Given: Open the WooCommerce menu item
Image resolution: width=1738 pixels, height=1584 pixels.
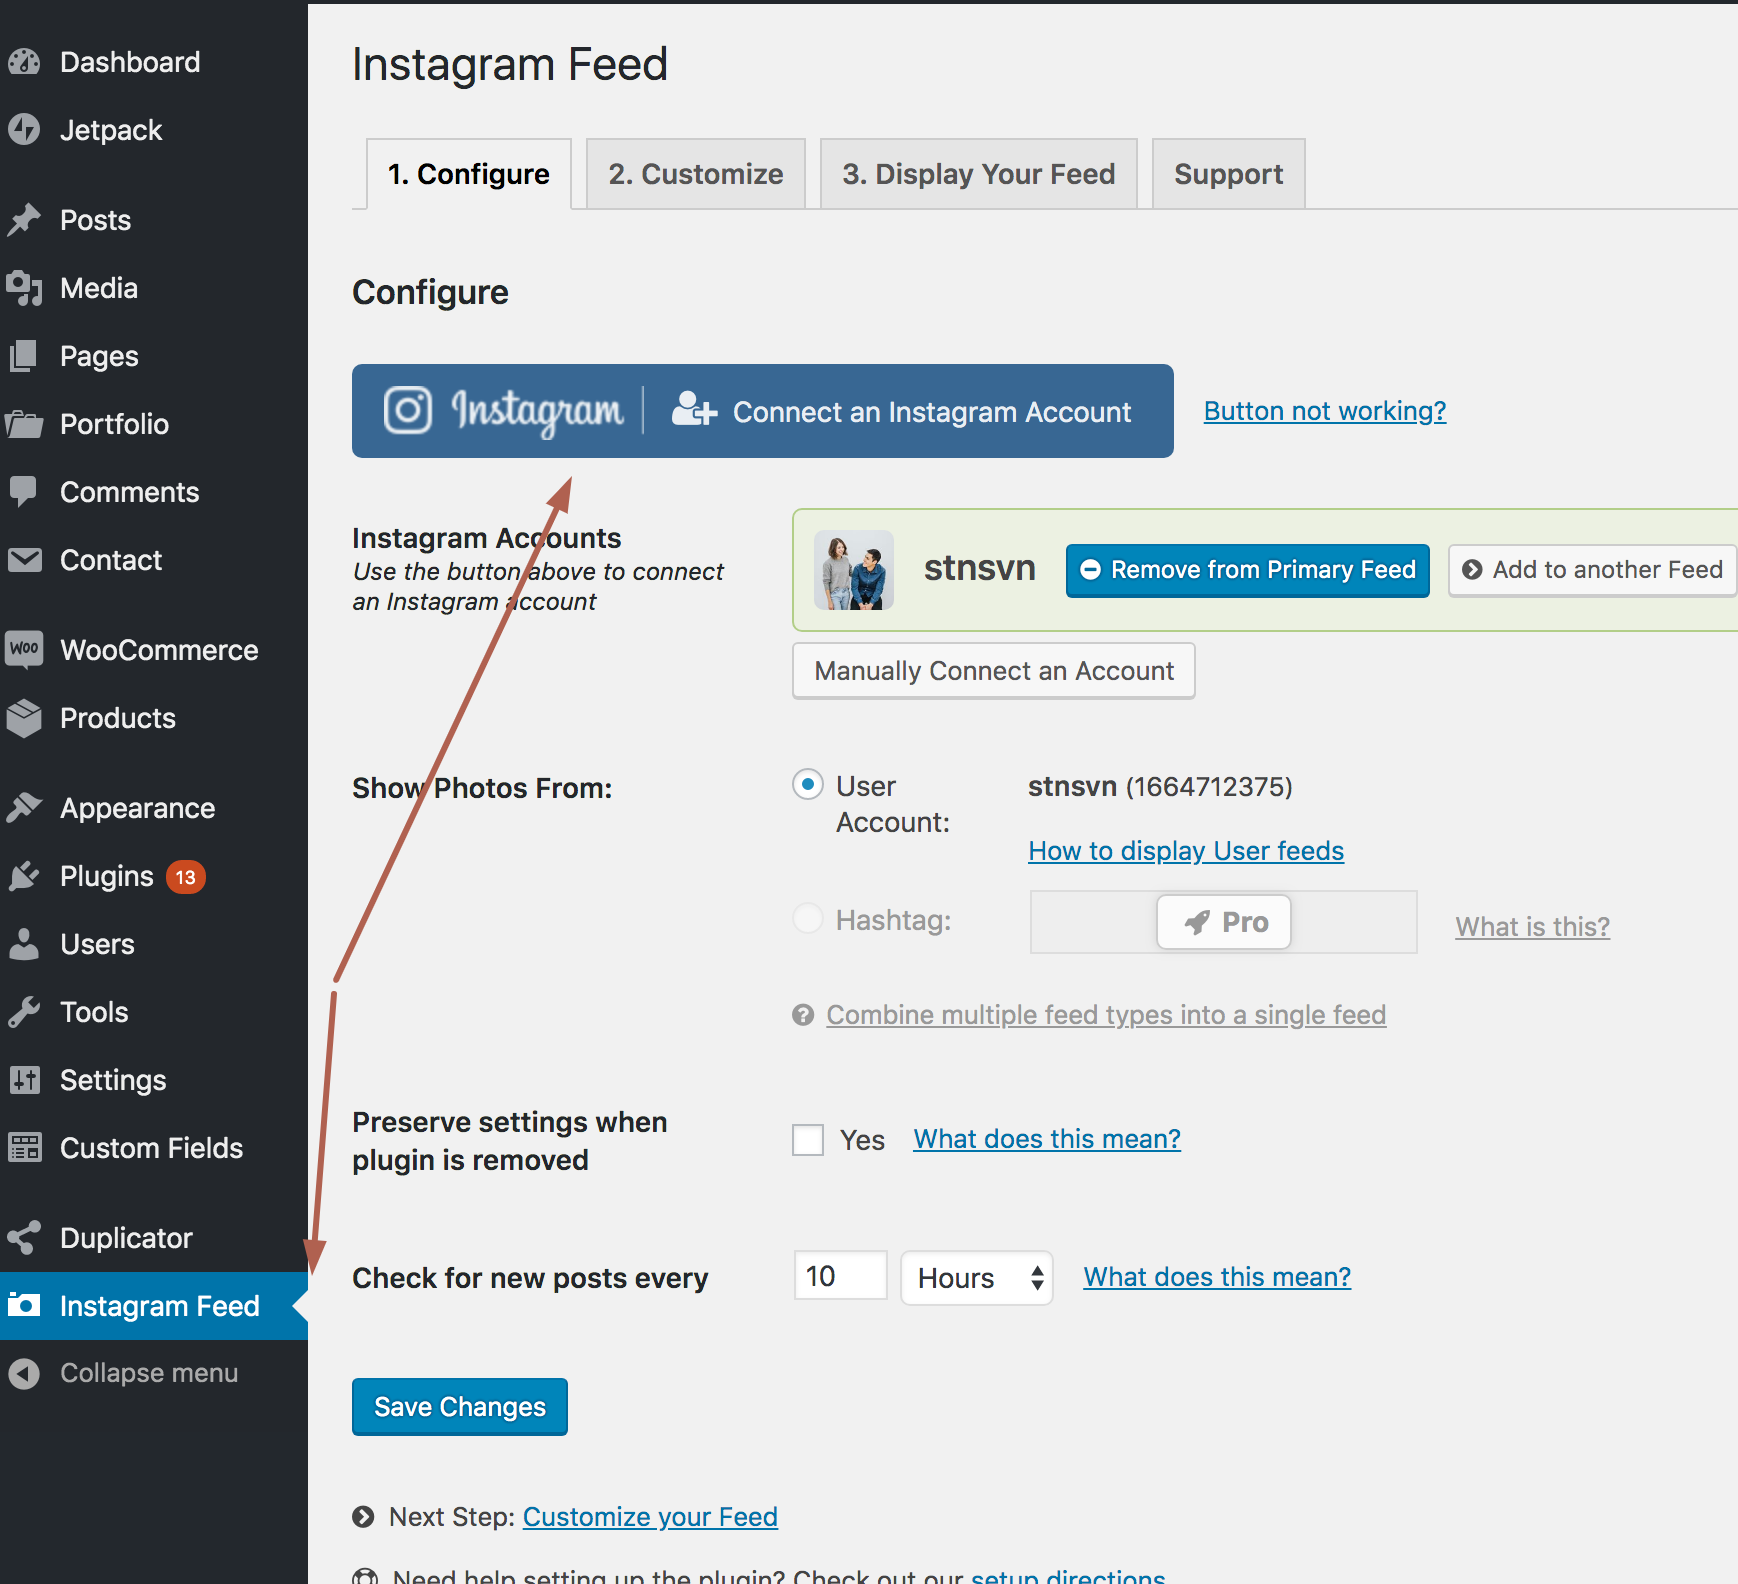Looking at the screenshot, I should click(154, 650).
